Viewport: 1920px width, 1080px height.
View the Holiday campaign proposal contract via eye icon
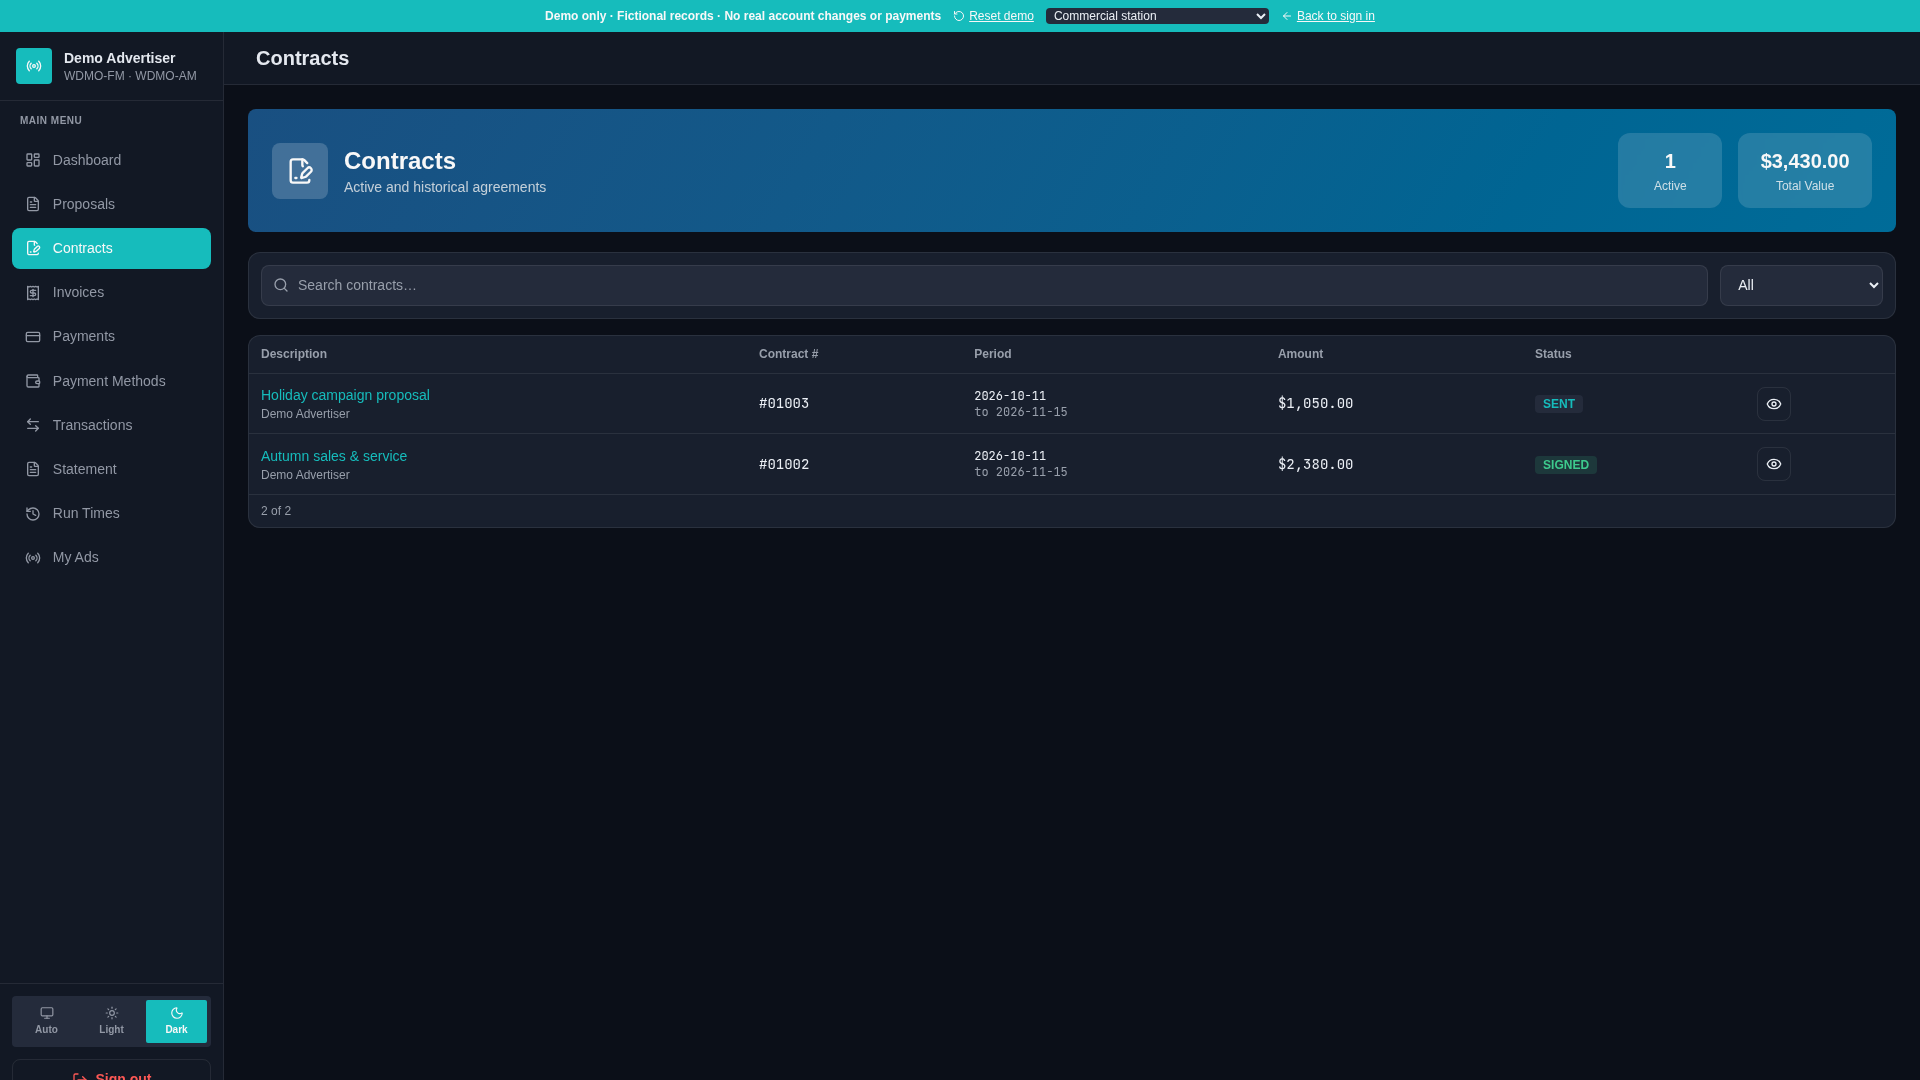1773,404
